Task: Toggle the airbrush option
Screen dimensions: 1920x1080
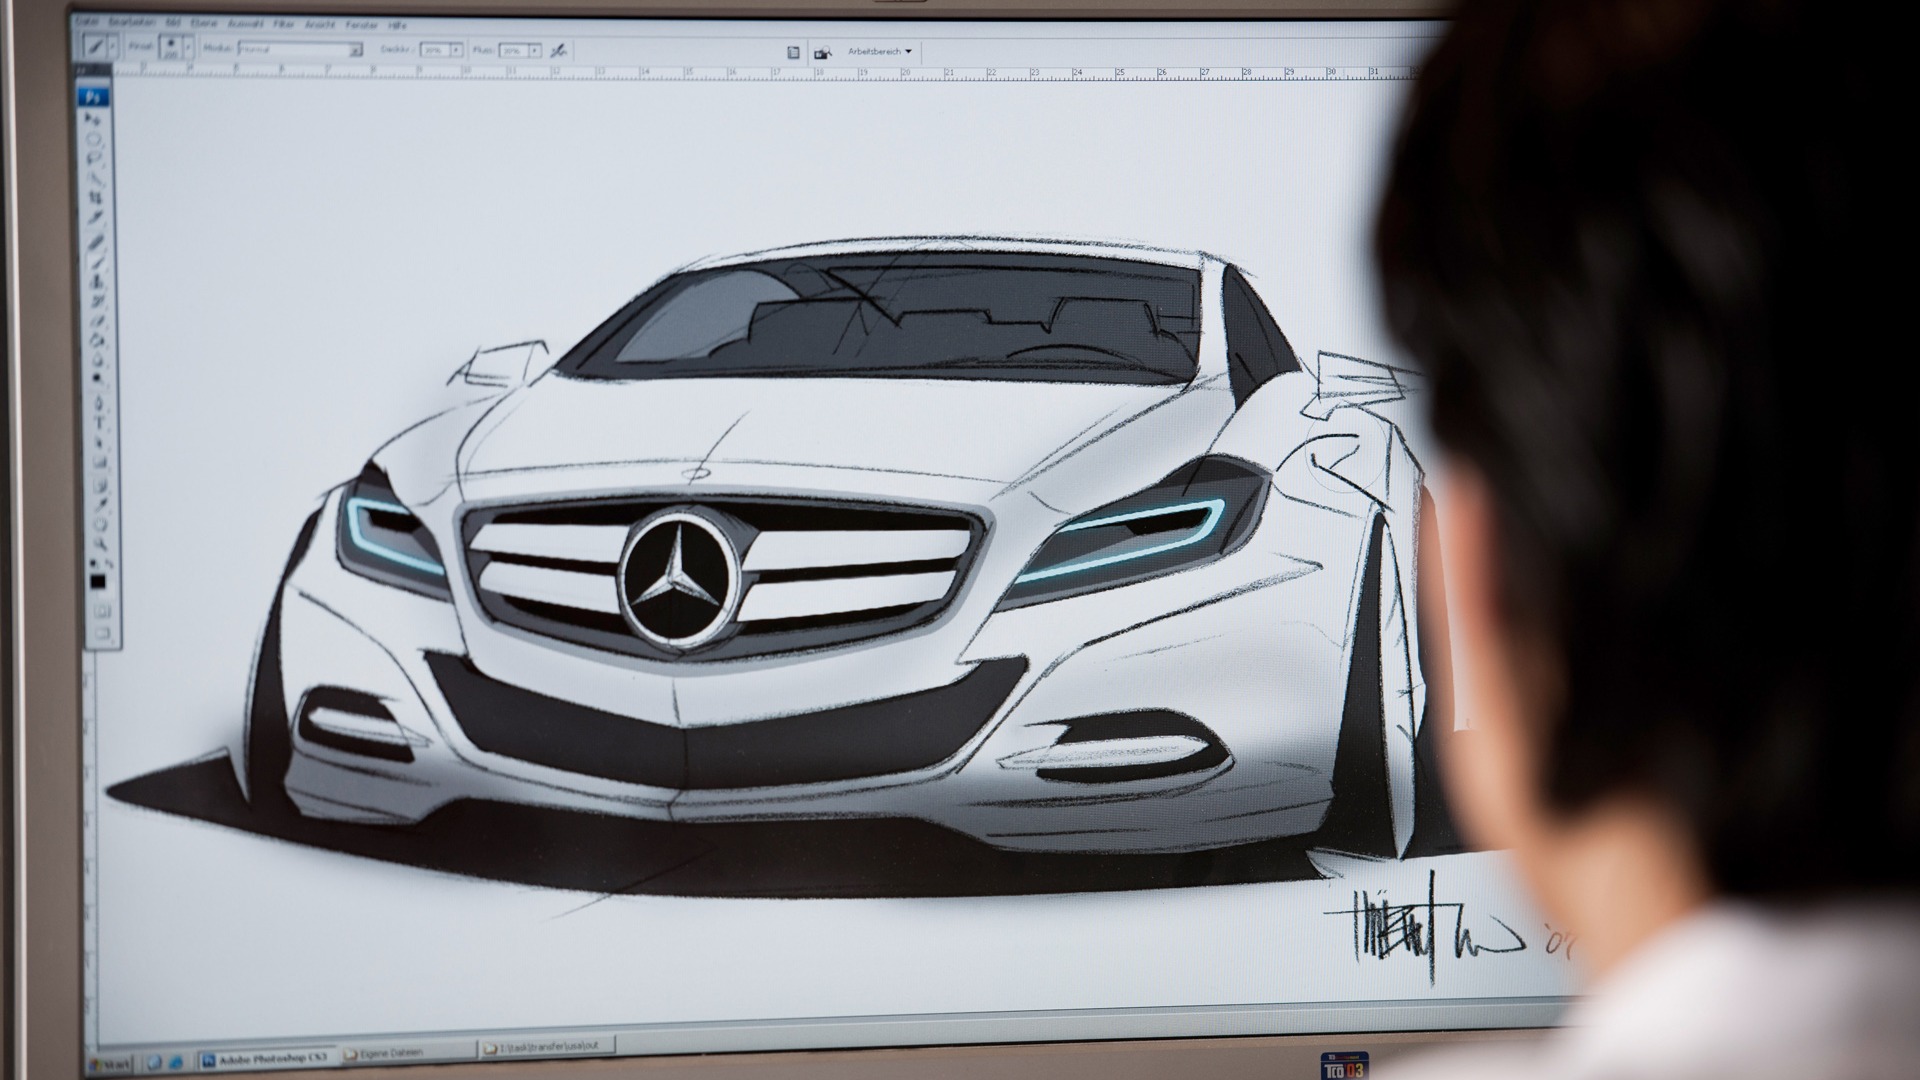Action: [x=558, y=51]
